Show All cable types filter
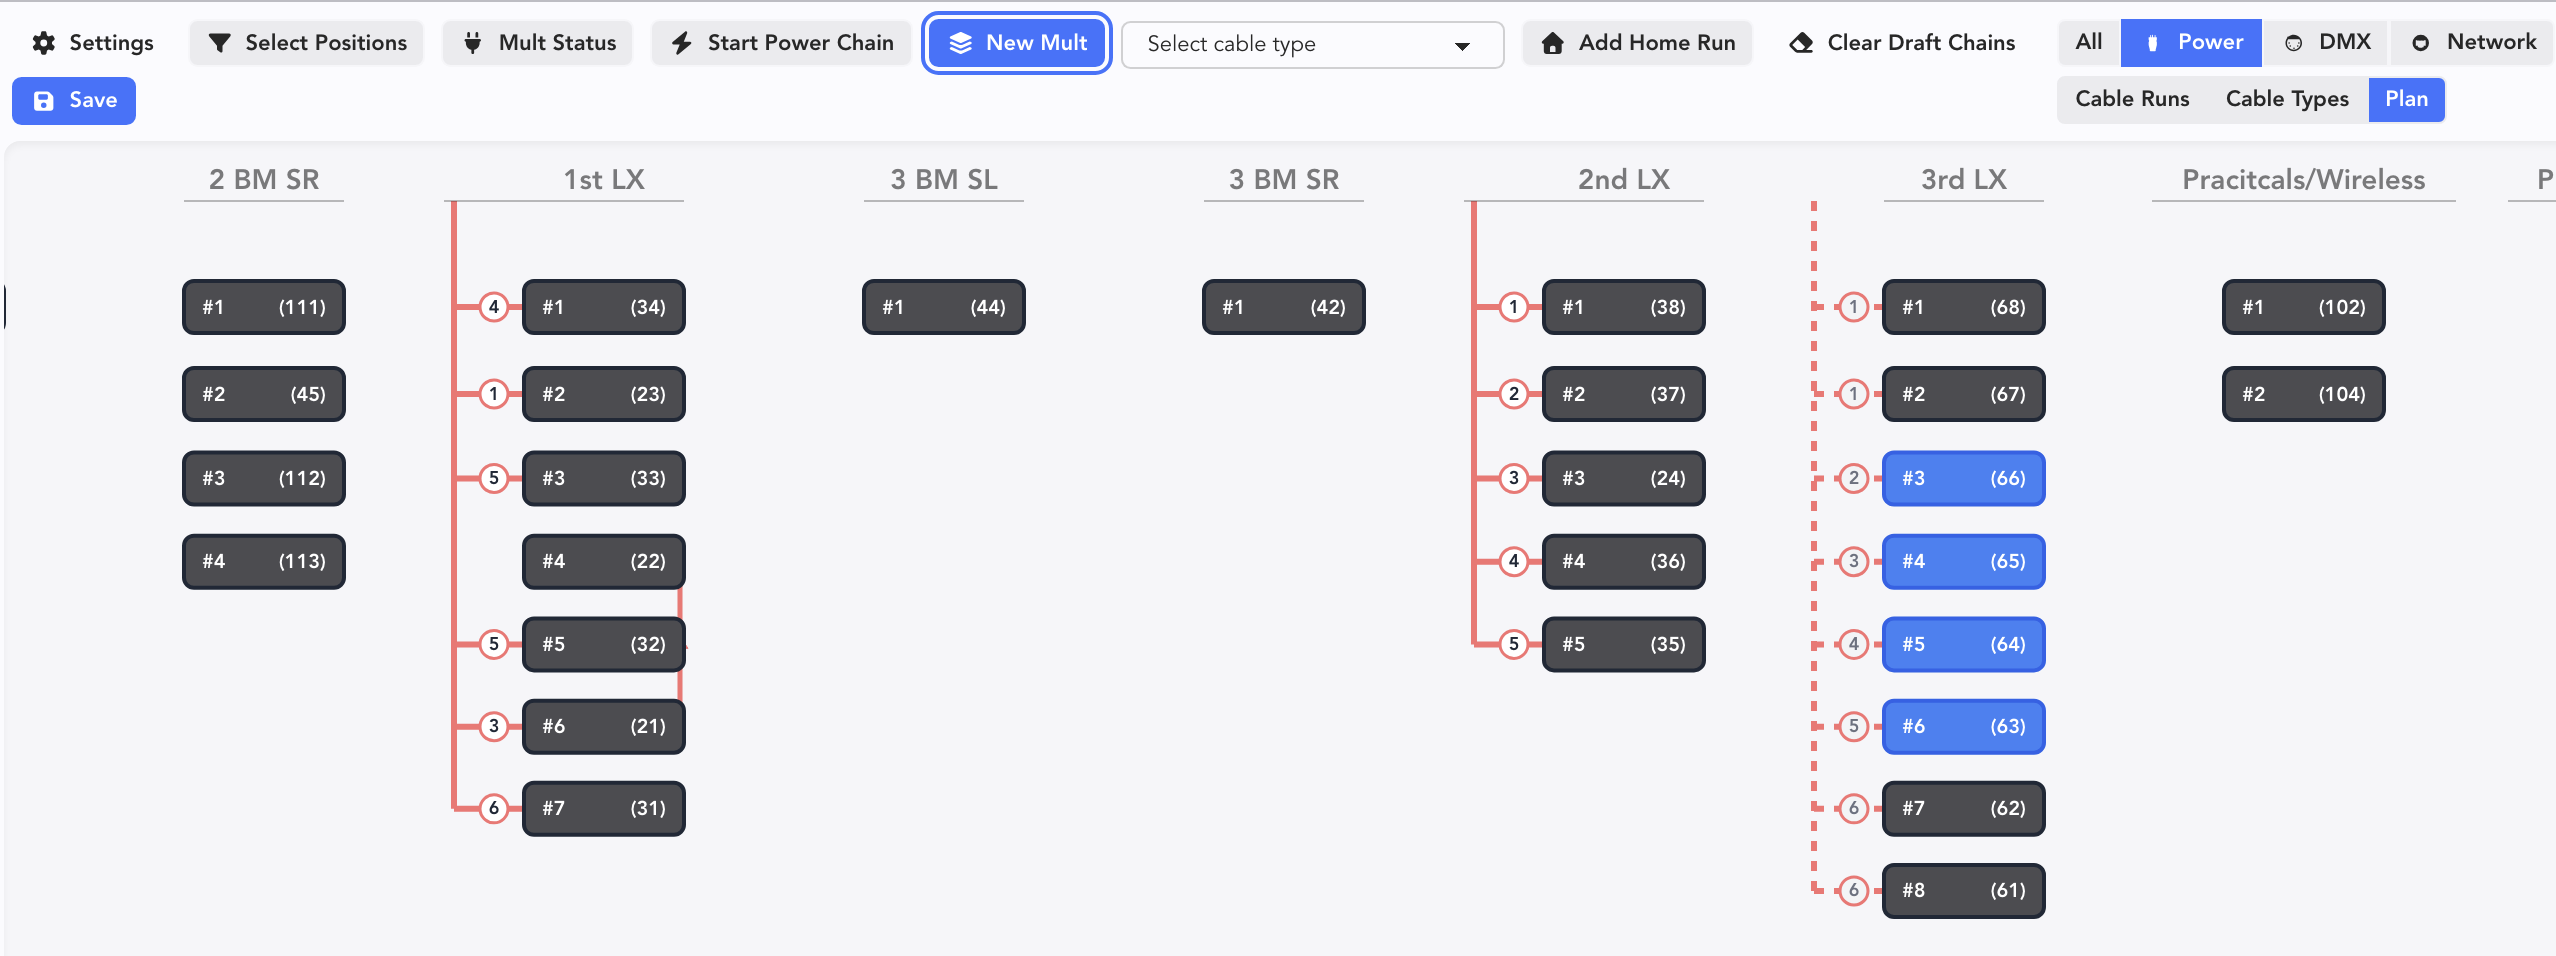 [x=2088, y=42]
